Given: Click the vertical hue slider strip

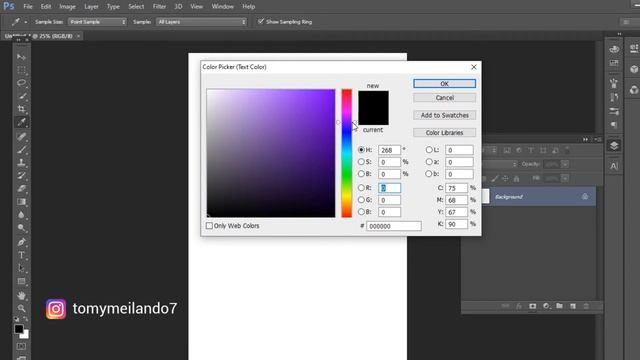Looking at the screenshot, I should click(x=347, y=153).
